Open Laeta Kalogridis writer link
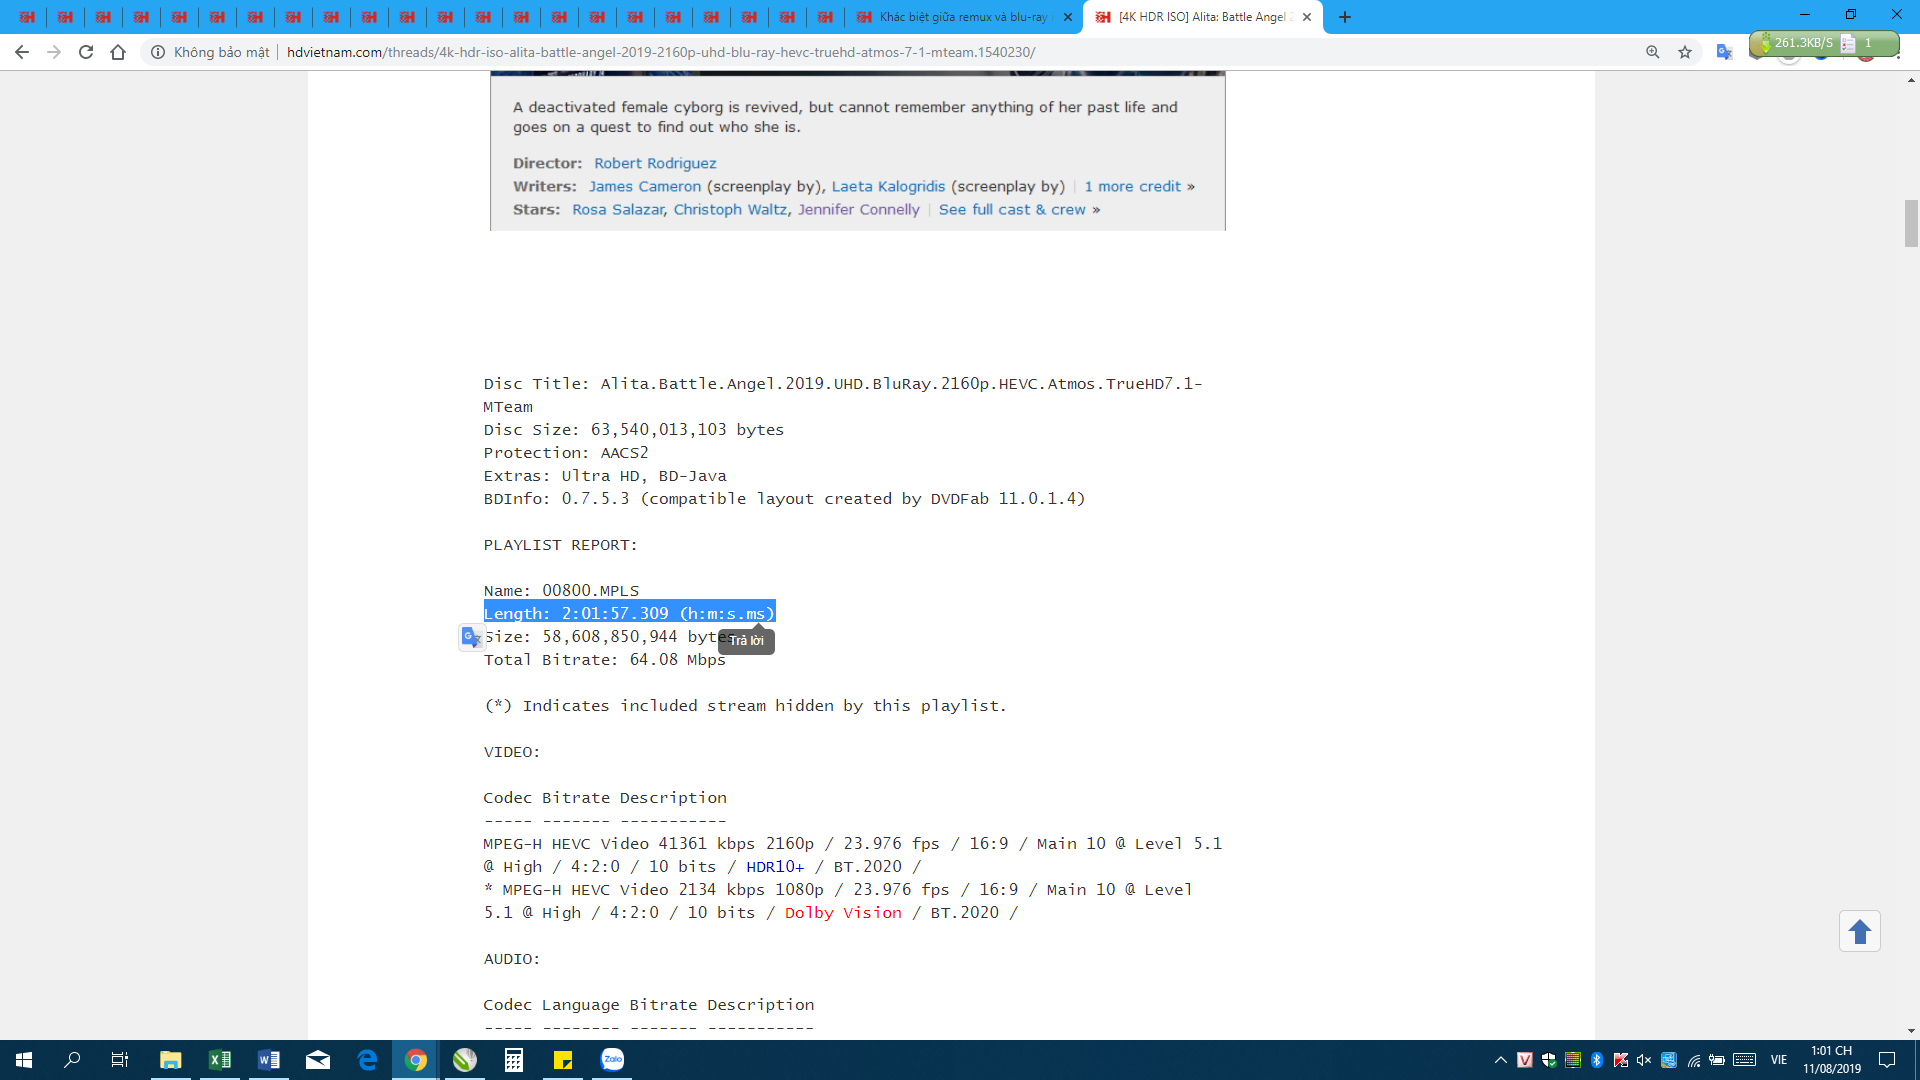Viewport: 1920px width, 1080px height. [888, 186]
